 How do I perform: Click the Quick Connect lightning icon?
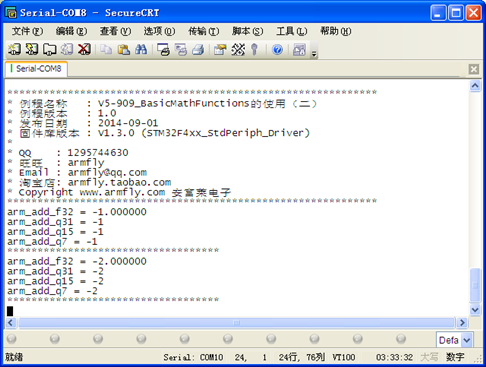coord(32,50)
